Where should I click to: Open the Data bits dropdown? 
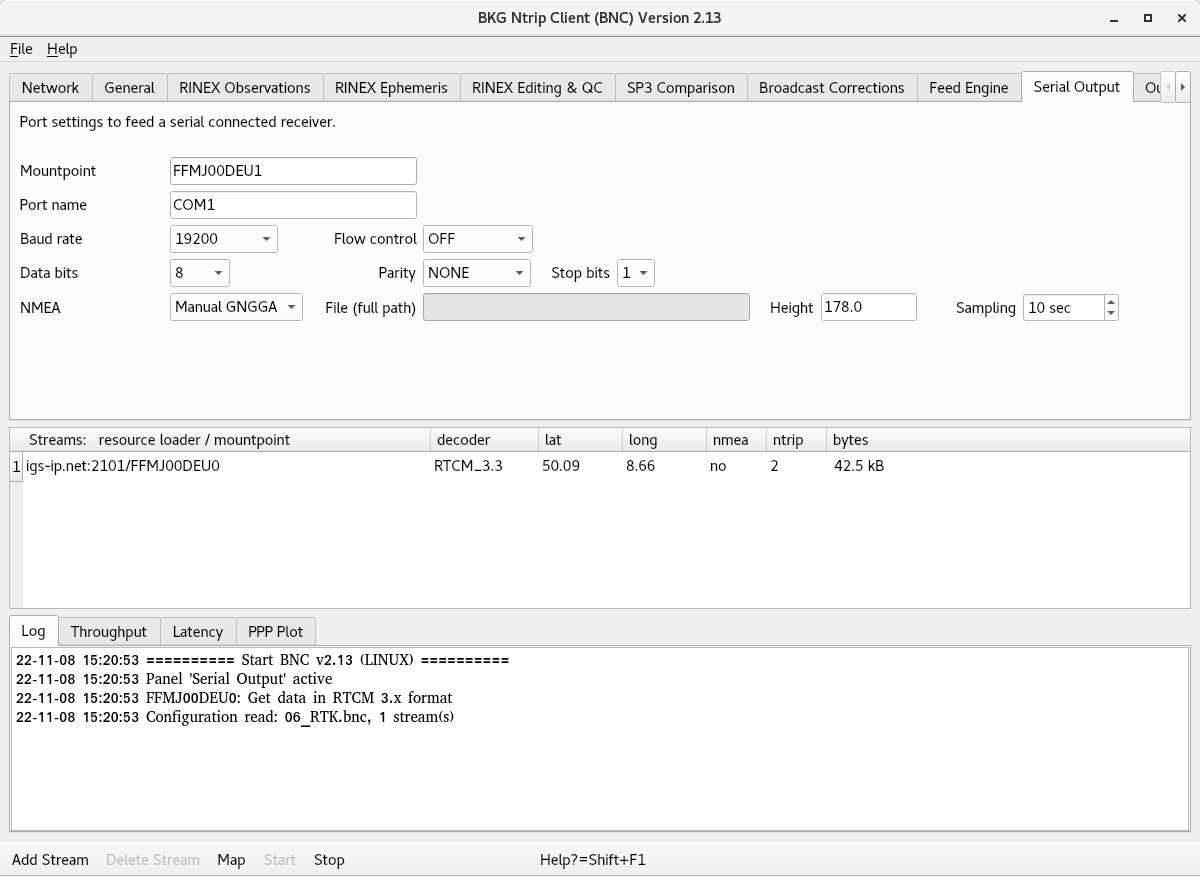[200, 273]
